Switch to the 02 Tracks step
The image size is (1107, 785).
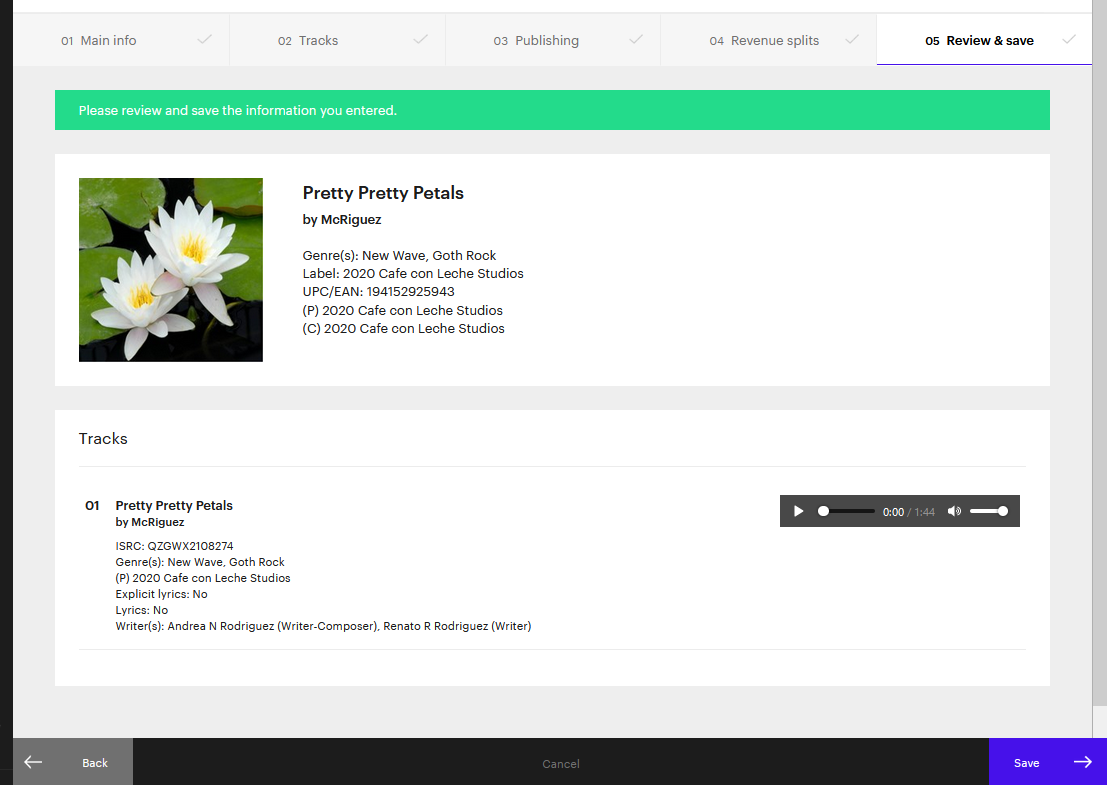click(x=309, y=41)
